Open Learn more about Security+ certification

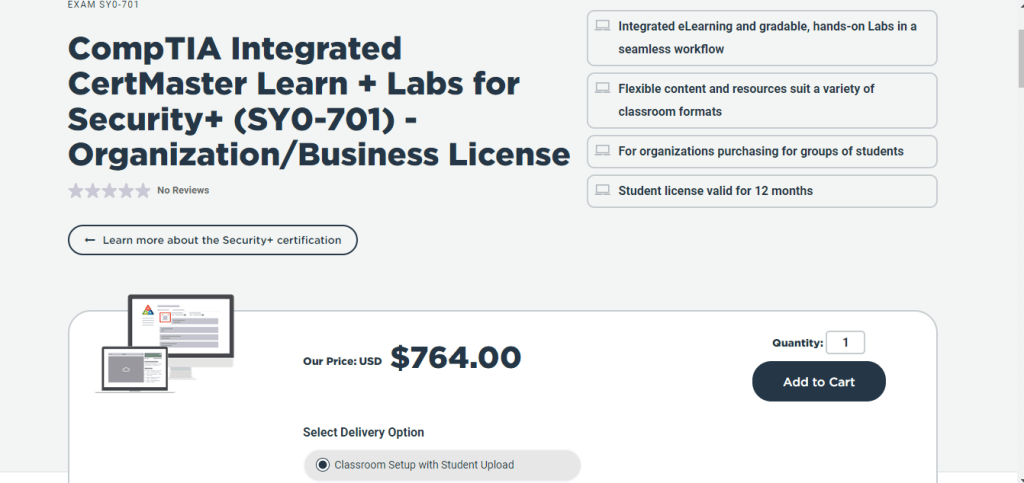click(212, 240)
